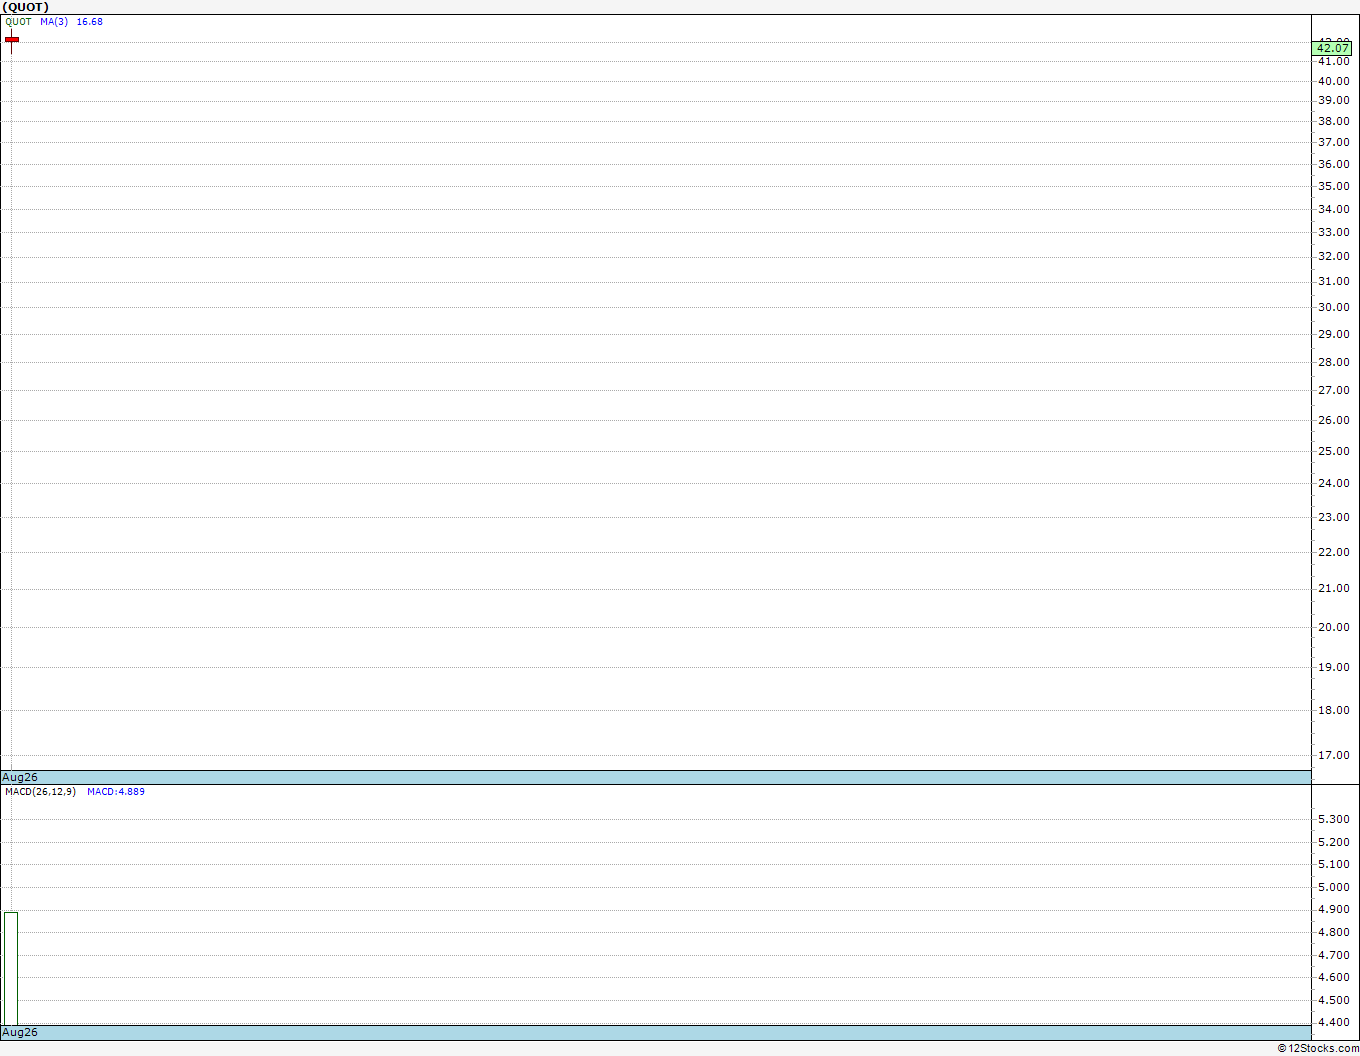The image size is (1360, 1056).
Task: Click the 5.300 MACD axis label
Action: pyautogui.click(x=1334, y=819)
